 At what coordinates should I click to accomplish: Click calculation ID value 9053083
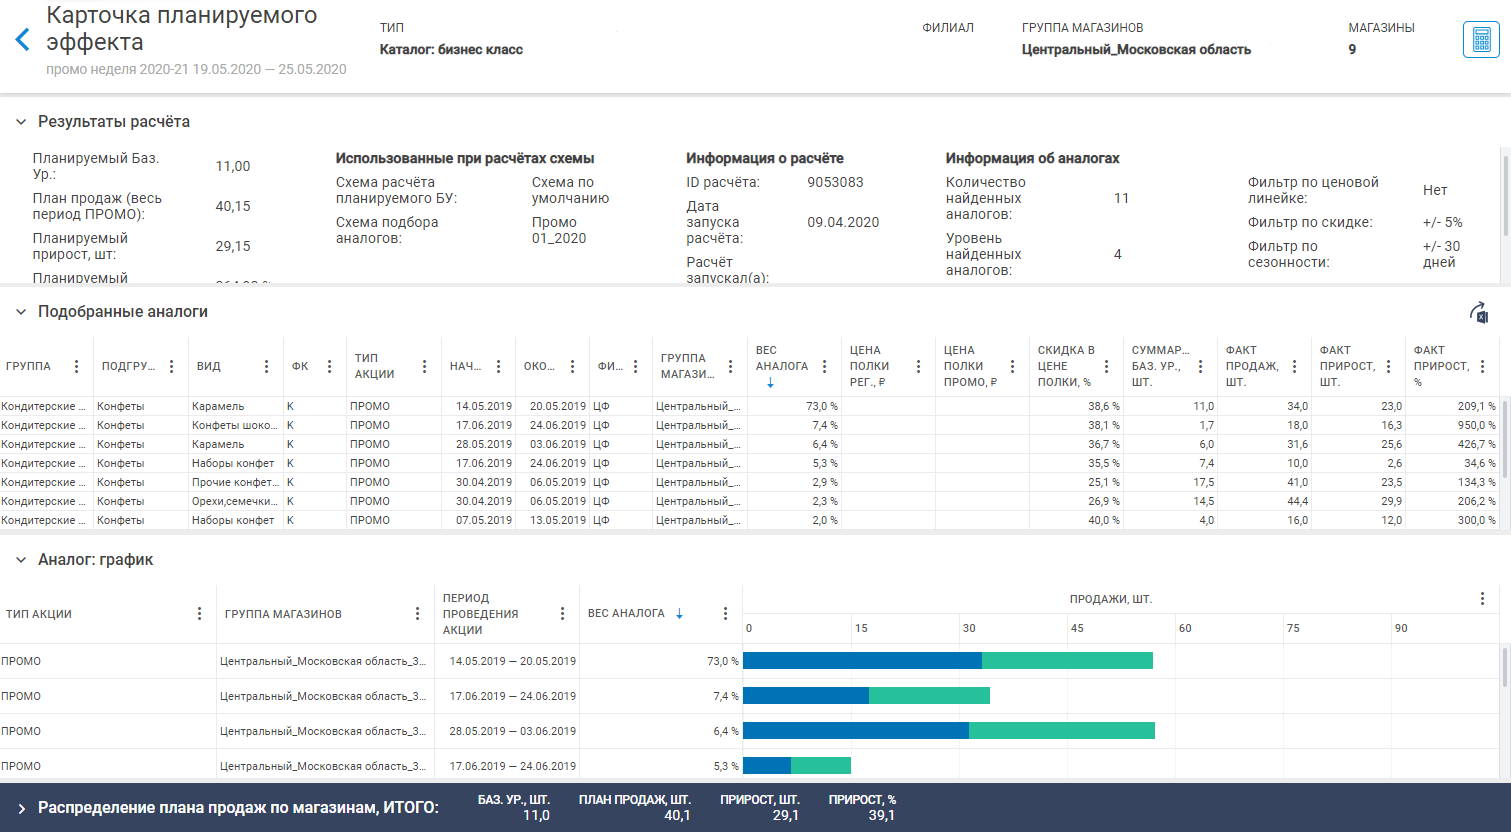(x=835, y=182)
